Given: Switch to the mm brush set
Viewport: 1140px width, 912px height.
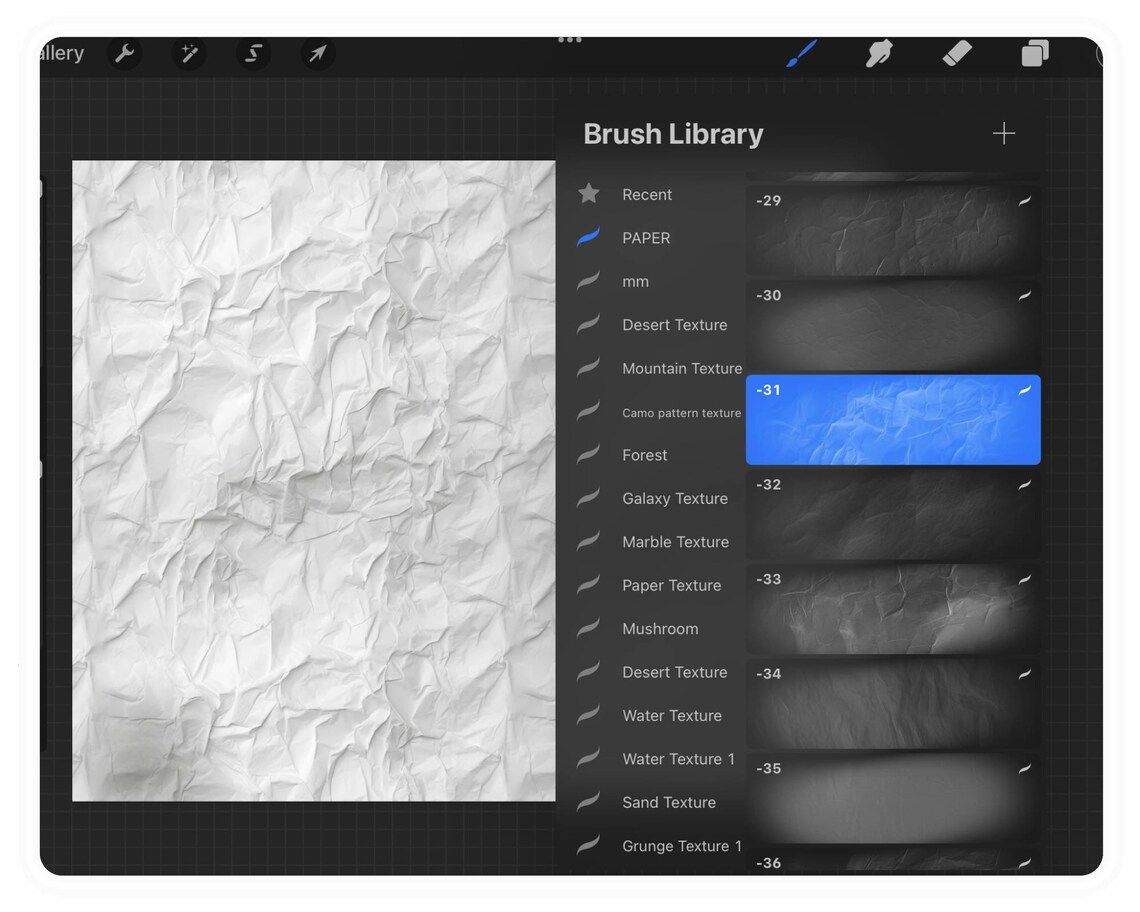Looking at the screenshot, I should tap(636, 281).
